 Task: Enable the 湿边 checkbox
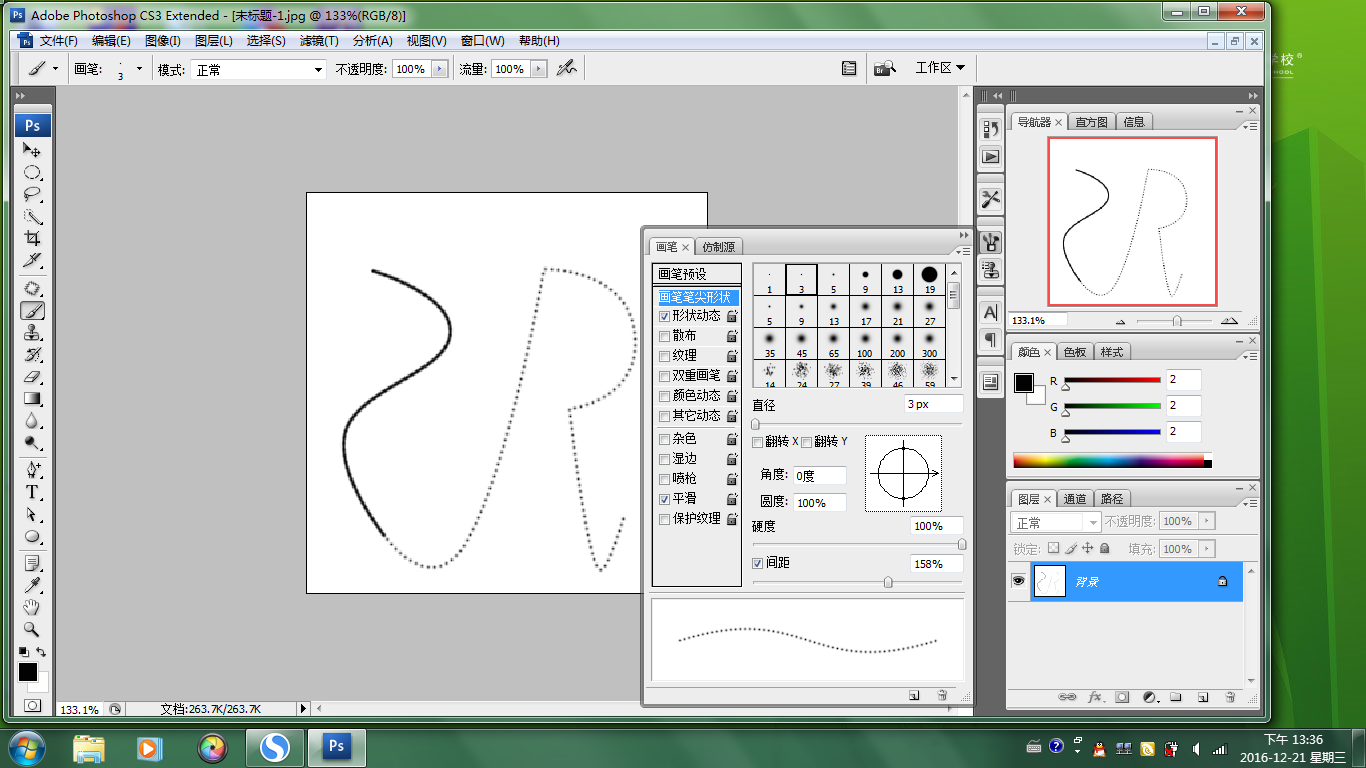665,459
